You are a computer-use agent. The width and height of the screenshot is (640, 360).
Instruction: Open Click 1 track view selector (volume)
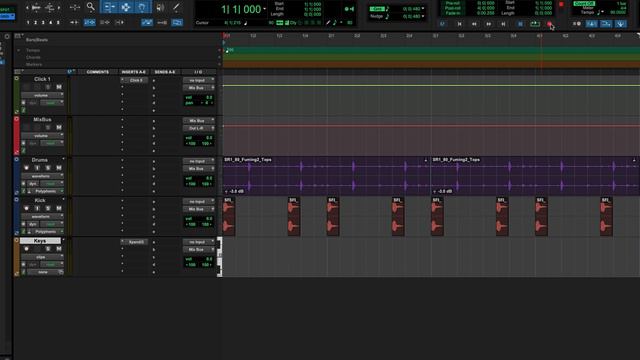coord(42,95)
